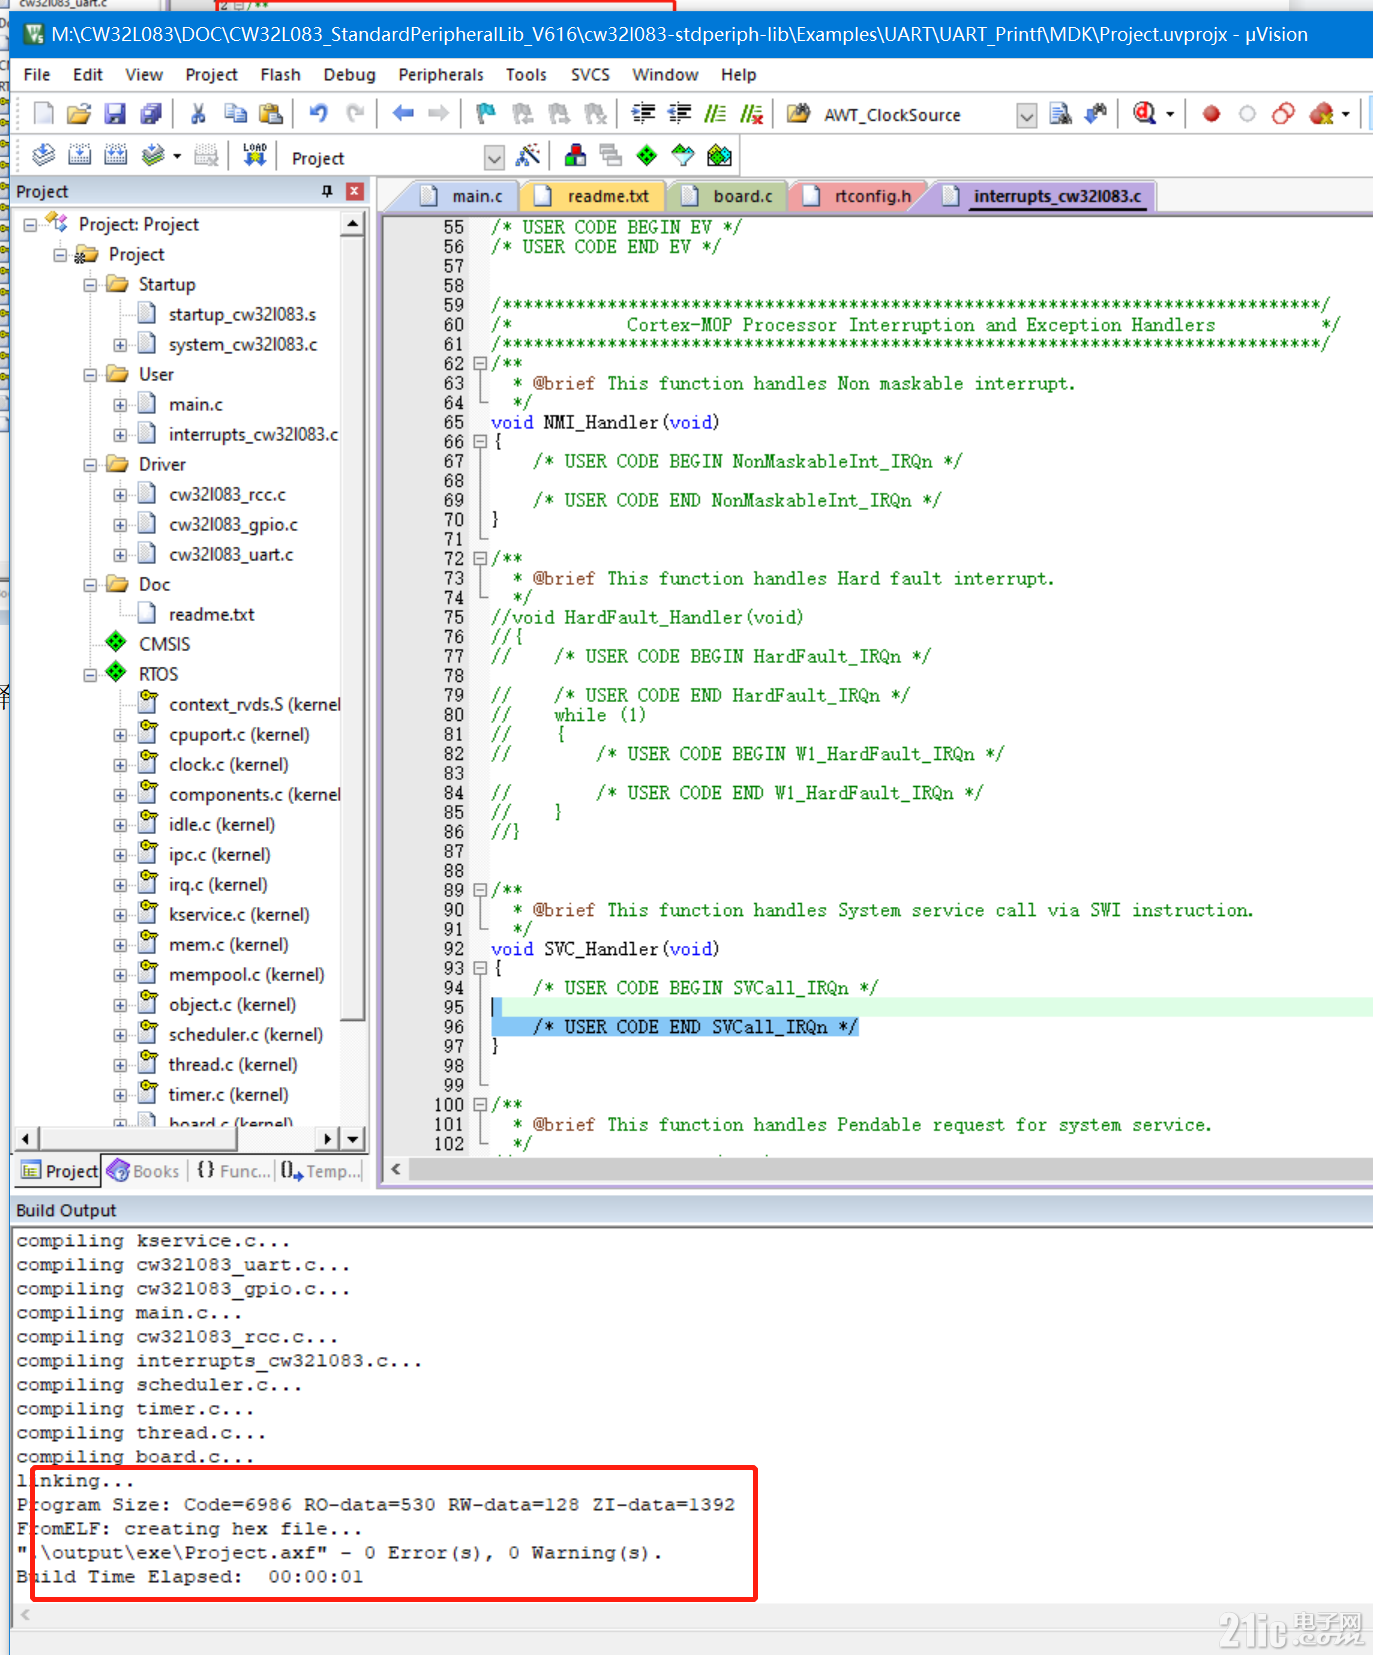Click the project tree horizontal scrollbar right arrow
Image resolution: width=1373 pixels, height=1655 pixels.
327,1139
